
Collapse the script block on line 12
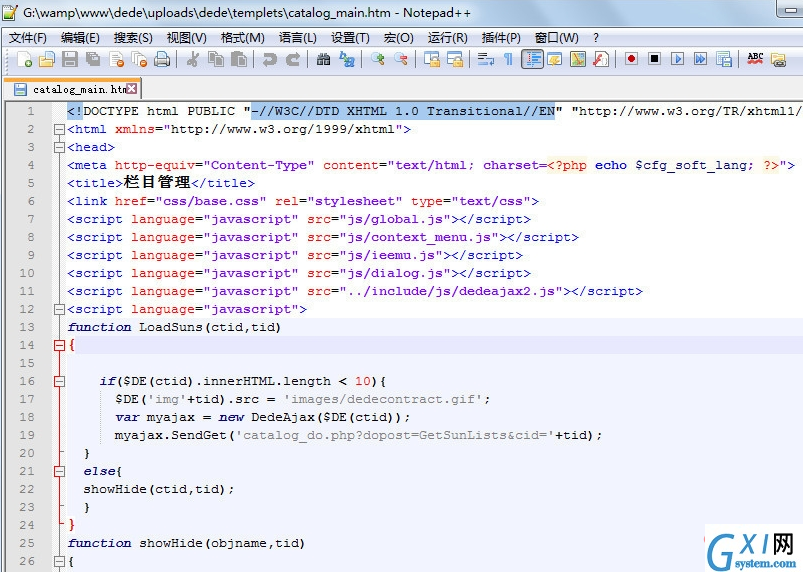pyautogui.click(x=59, y=309)
